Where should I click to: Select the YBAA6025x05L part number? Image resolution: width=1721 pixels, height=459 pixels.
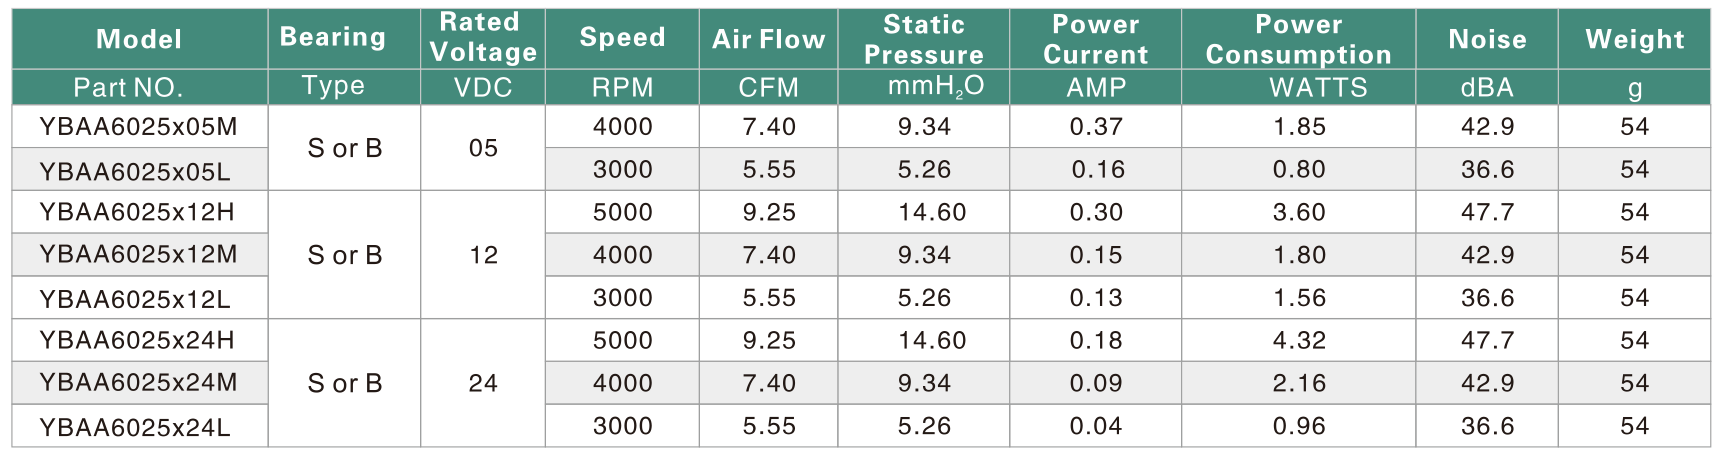pyautogui.click(x=139, y=170)
